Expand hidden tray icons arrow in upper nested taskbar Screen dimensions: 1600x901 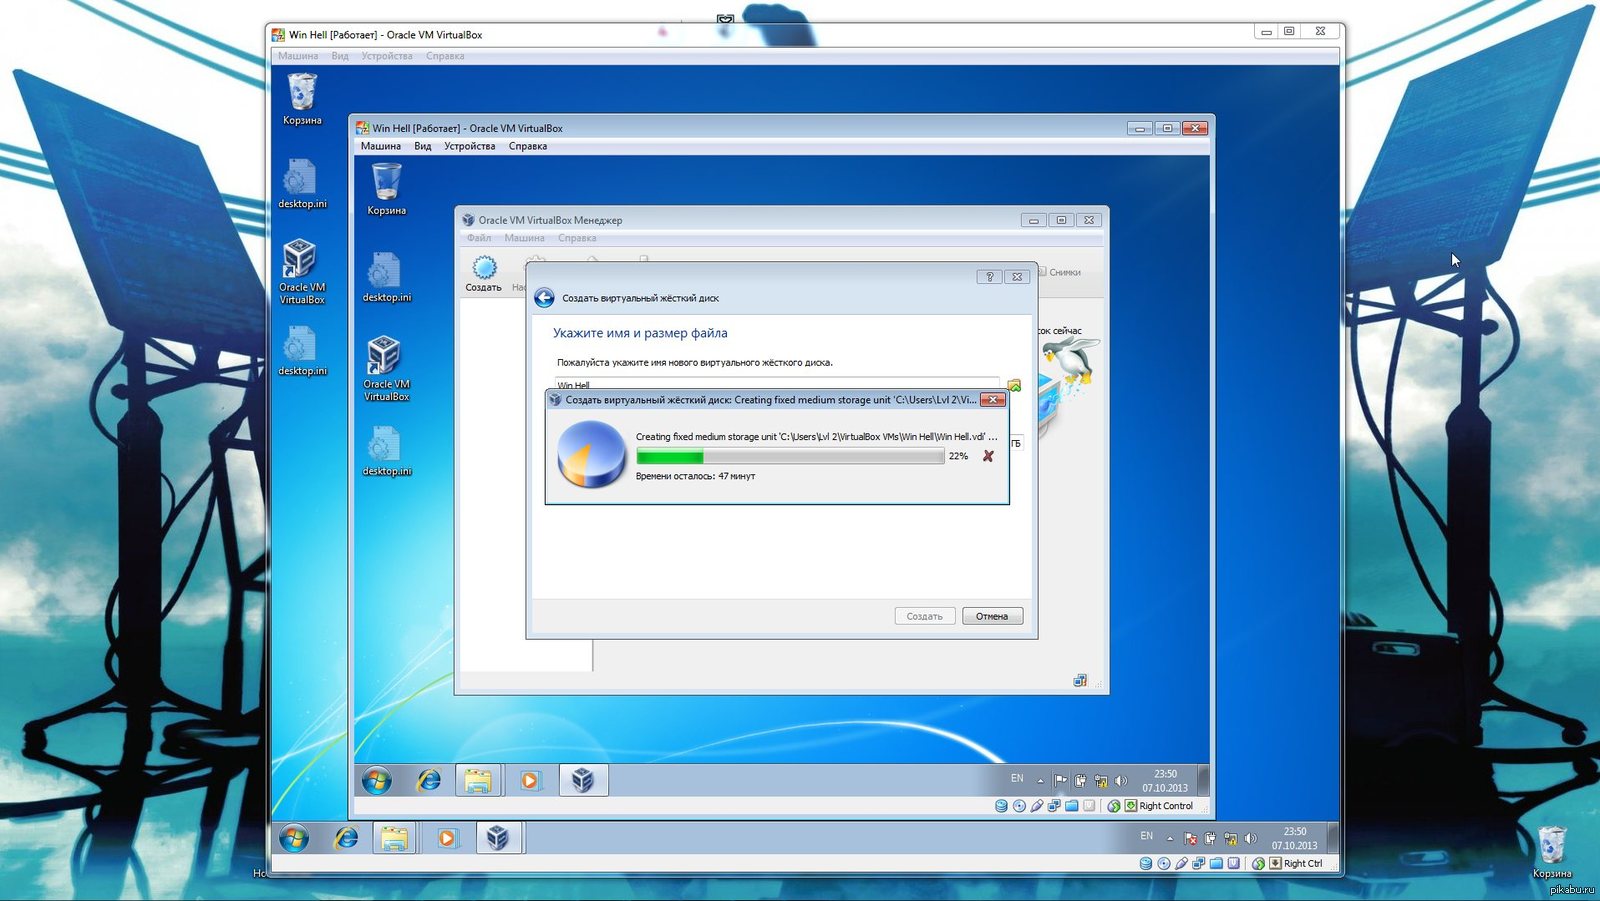pyautogui.click(x=1040, y=780)
